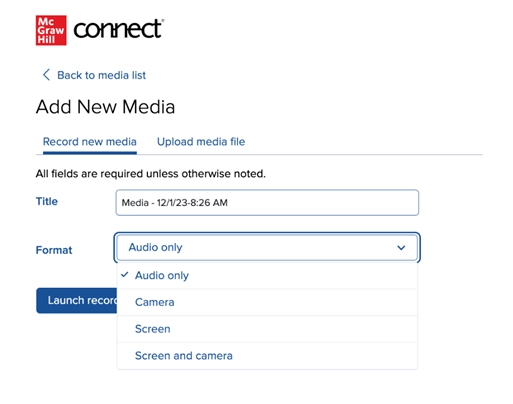This screenshot has height=404, width=513.
Task: Select Screen format option
Action: (267, 329)
